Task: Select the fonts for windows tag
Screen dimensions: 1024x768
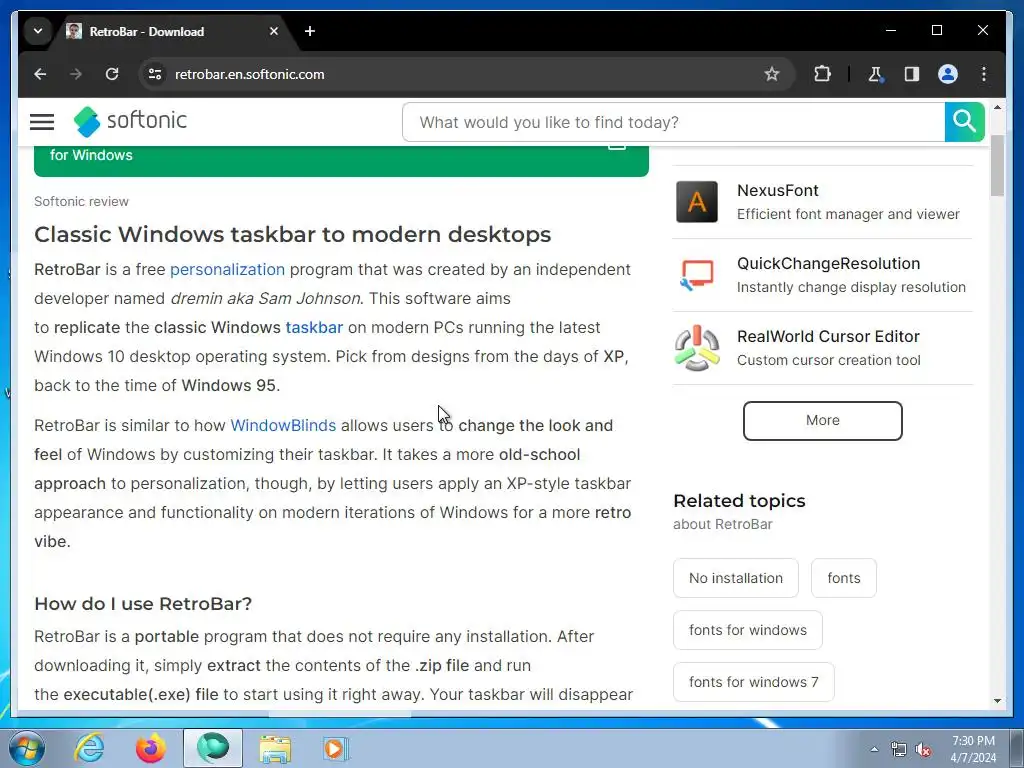Action: tap(748, 630)
